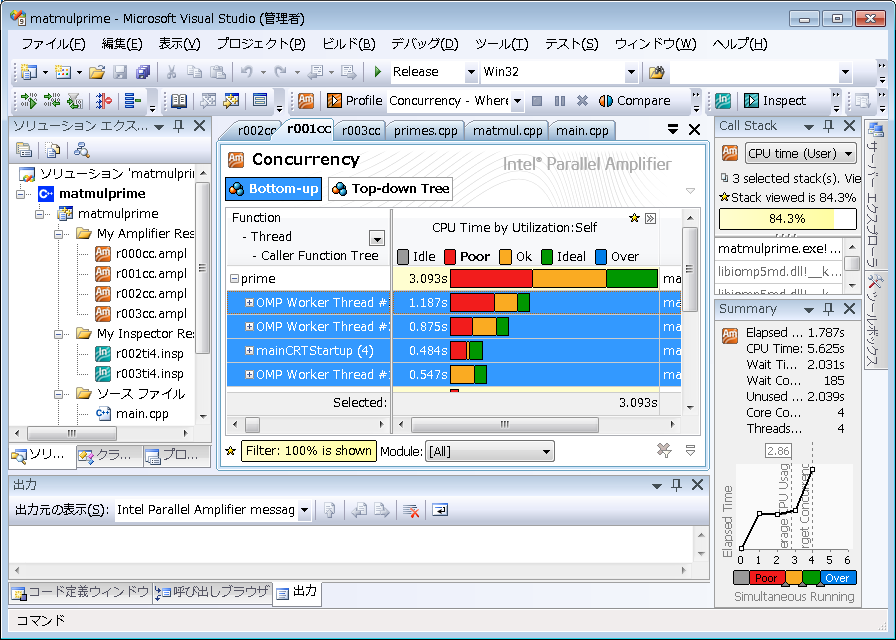The width and height of the screenshot is (896, 640).
Task: Click the Intel Parallel Inspector toolbar icon
Action: coord(723,101)
